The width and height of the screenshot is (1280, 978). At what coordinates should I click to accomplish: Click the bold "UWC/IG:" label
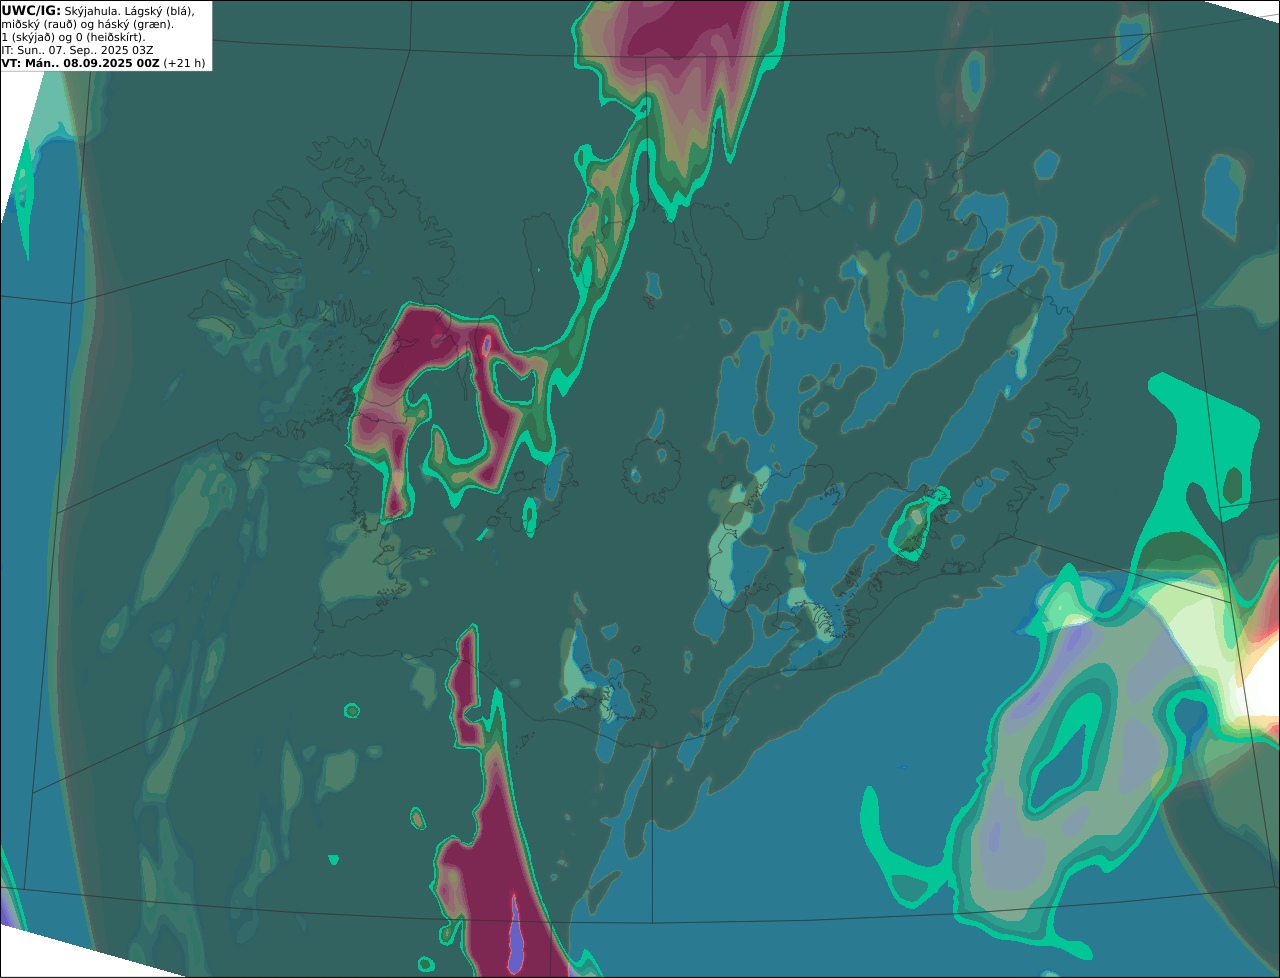click(31, 10)
